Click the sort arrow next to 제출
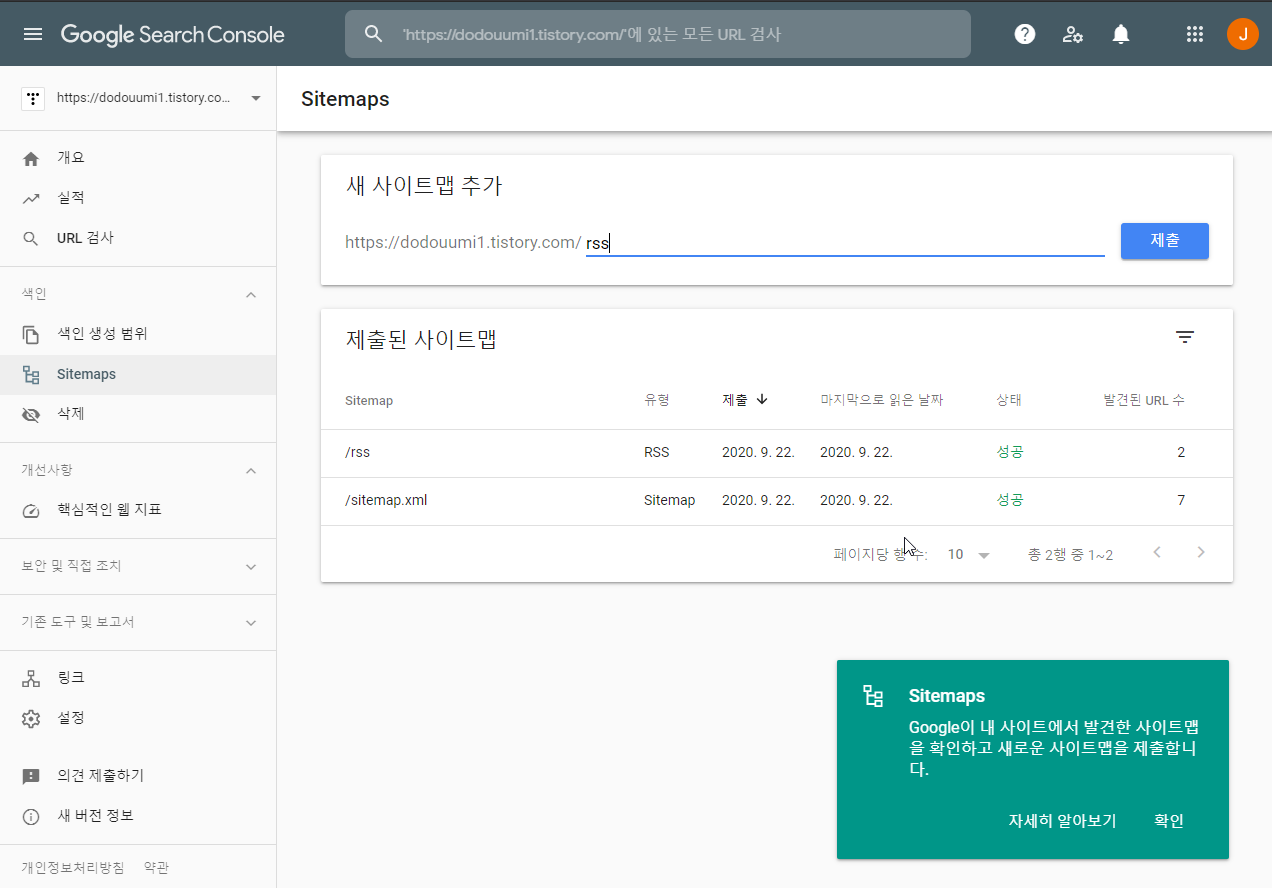The width and height of the screenshot is (1272, 888). coord(762,399)
